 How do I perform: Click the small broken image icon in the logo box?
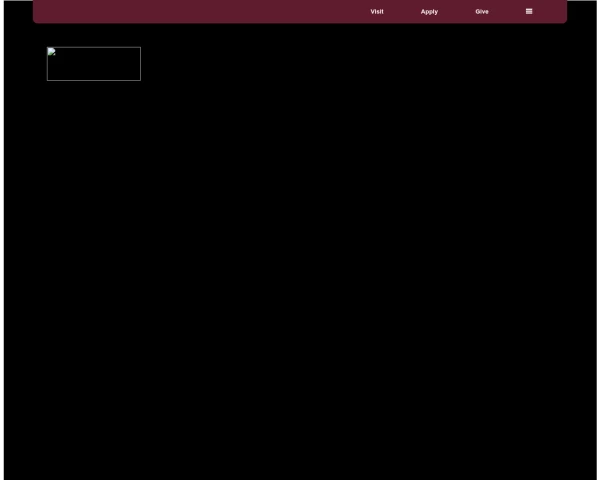click(52, 52)
